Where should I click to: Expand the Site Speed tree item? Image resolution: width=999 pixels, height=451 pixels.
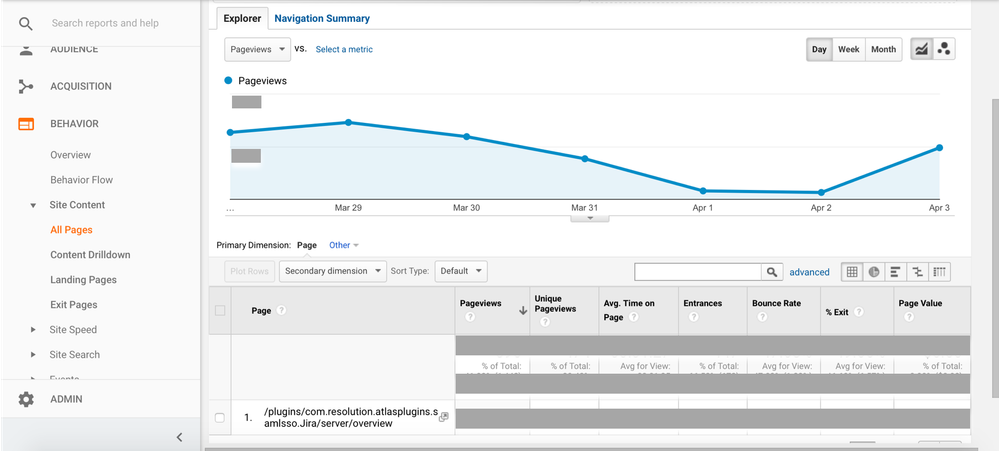(33, 330)
